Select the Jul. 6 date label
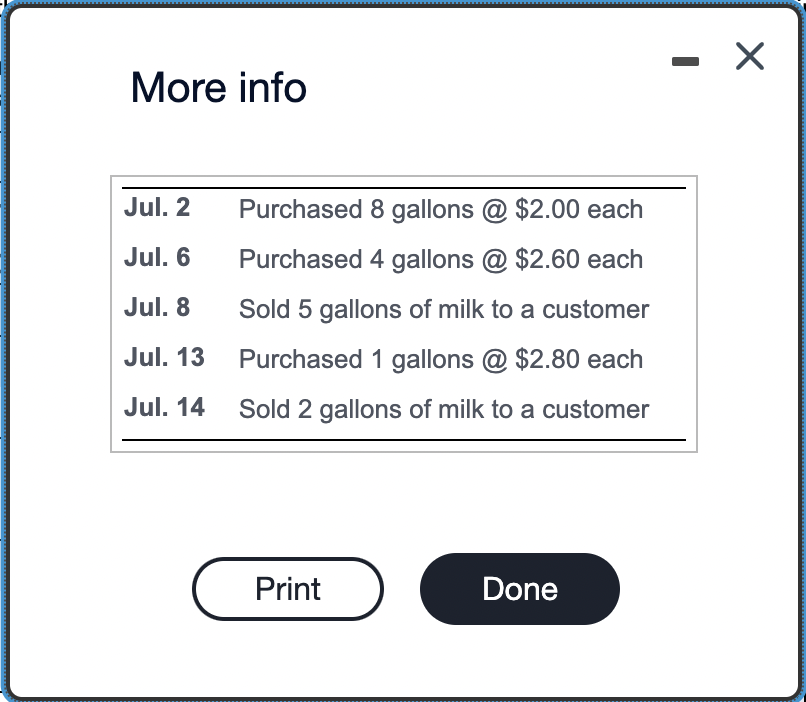This screenshot has height=702, width=806. (156, 258)
